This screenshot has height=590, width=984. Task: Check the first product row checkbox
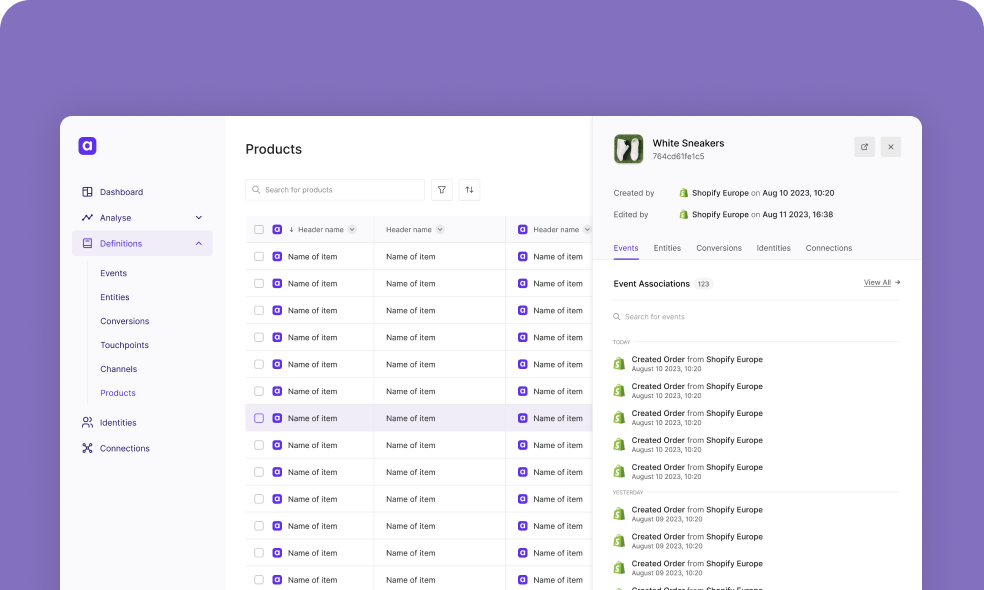tap(259, 257)
